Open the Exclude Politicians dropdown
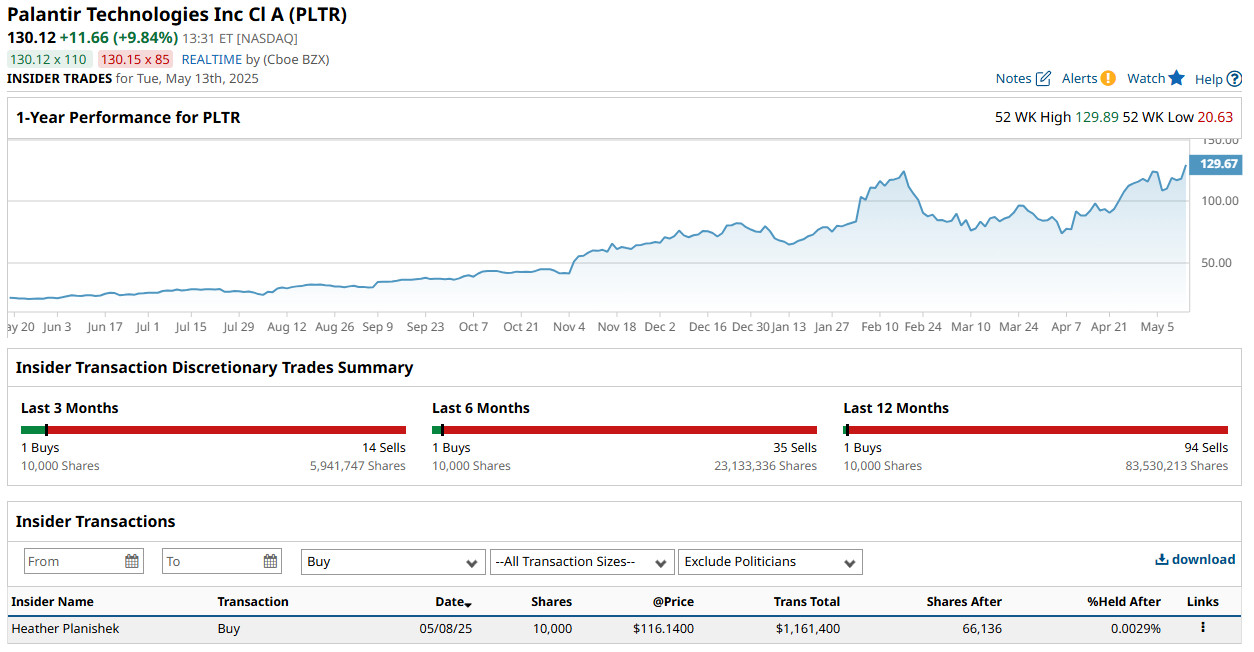This screenshot has height=652, width=1254. [770, 562]
